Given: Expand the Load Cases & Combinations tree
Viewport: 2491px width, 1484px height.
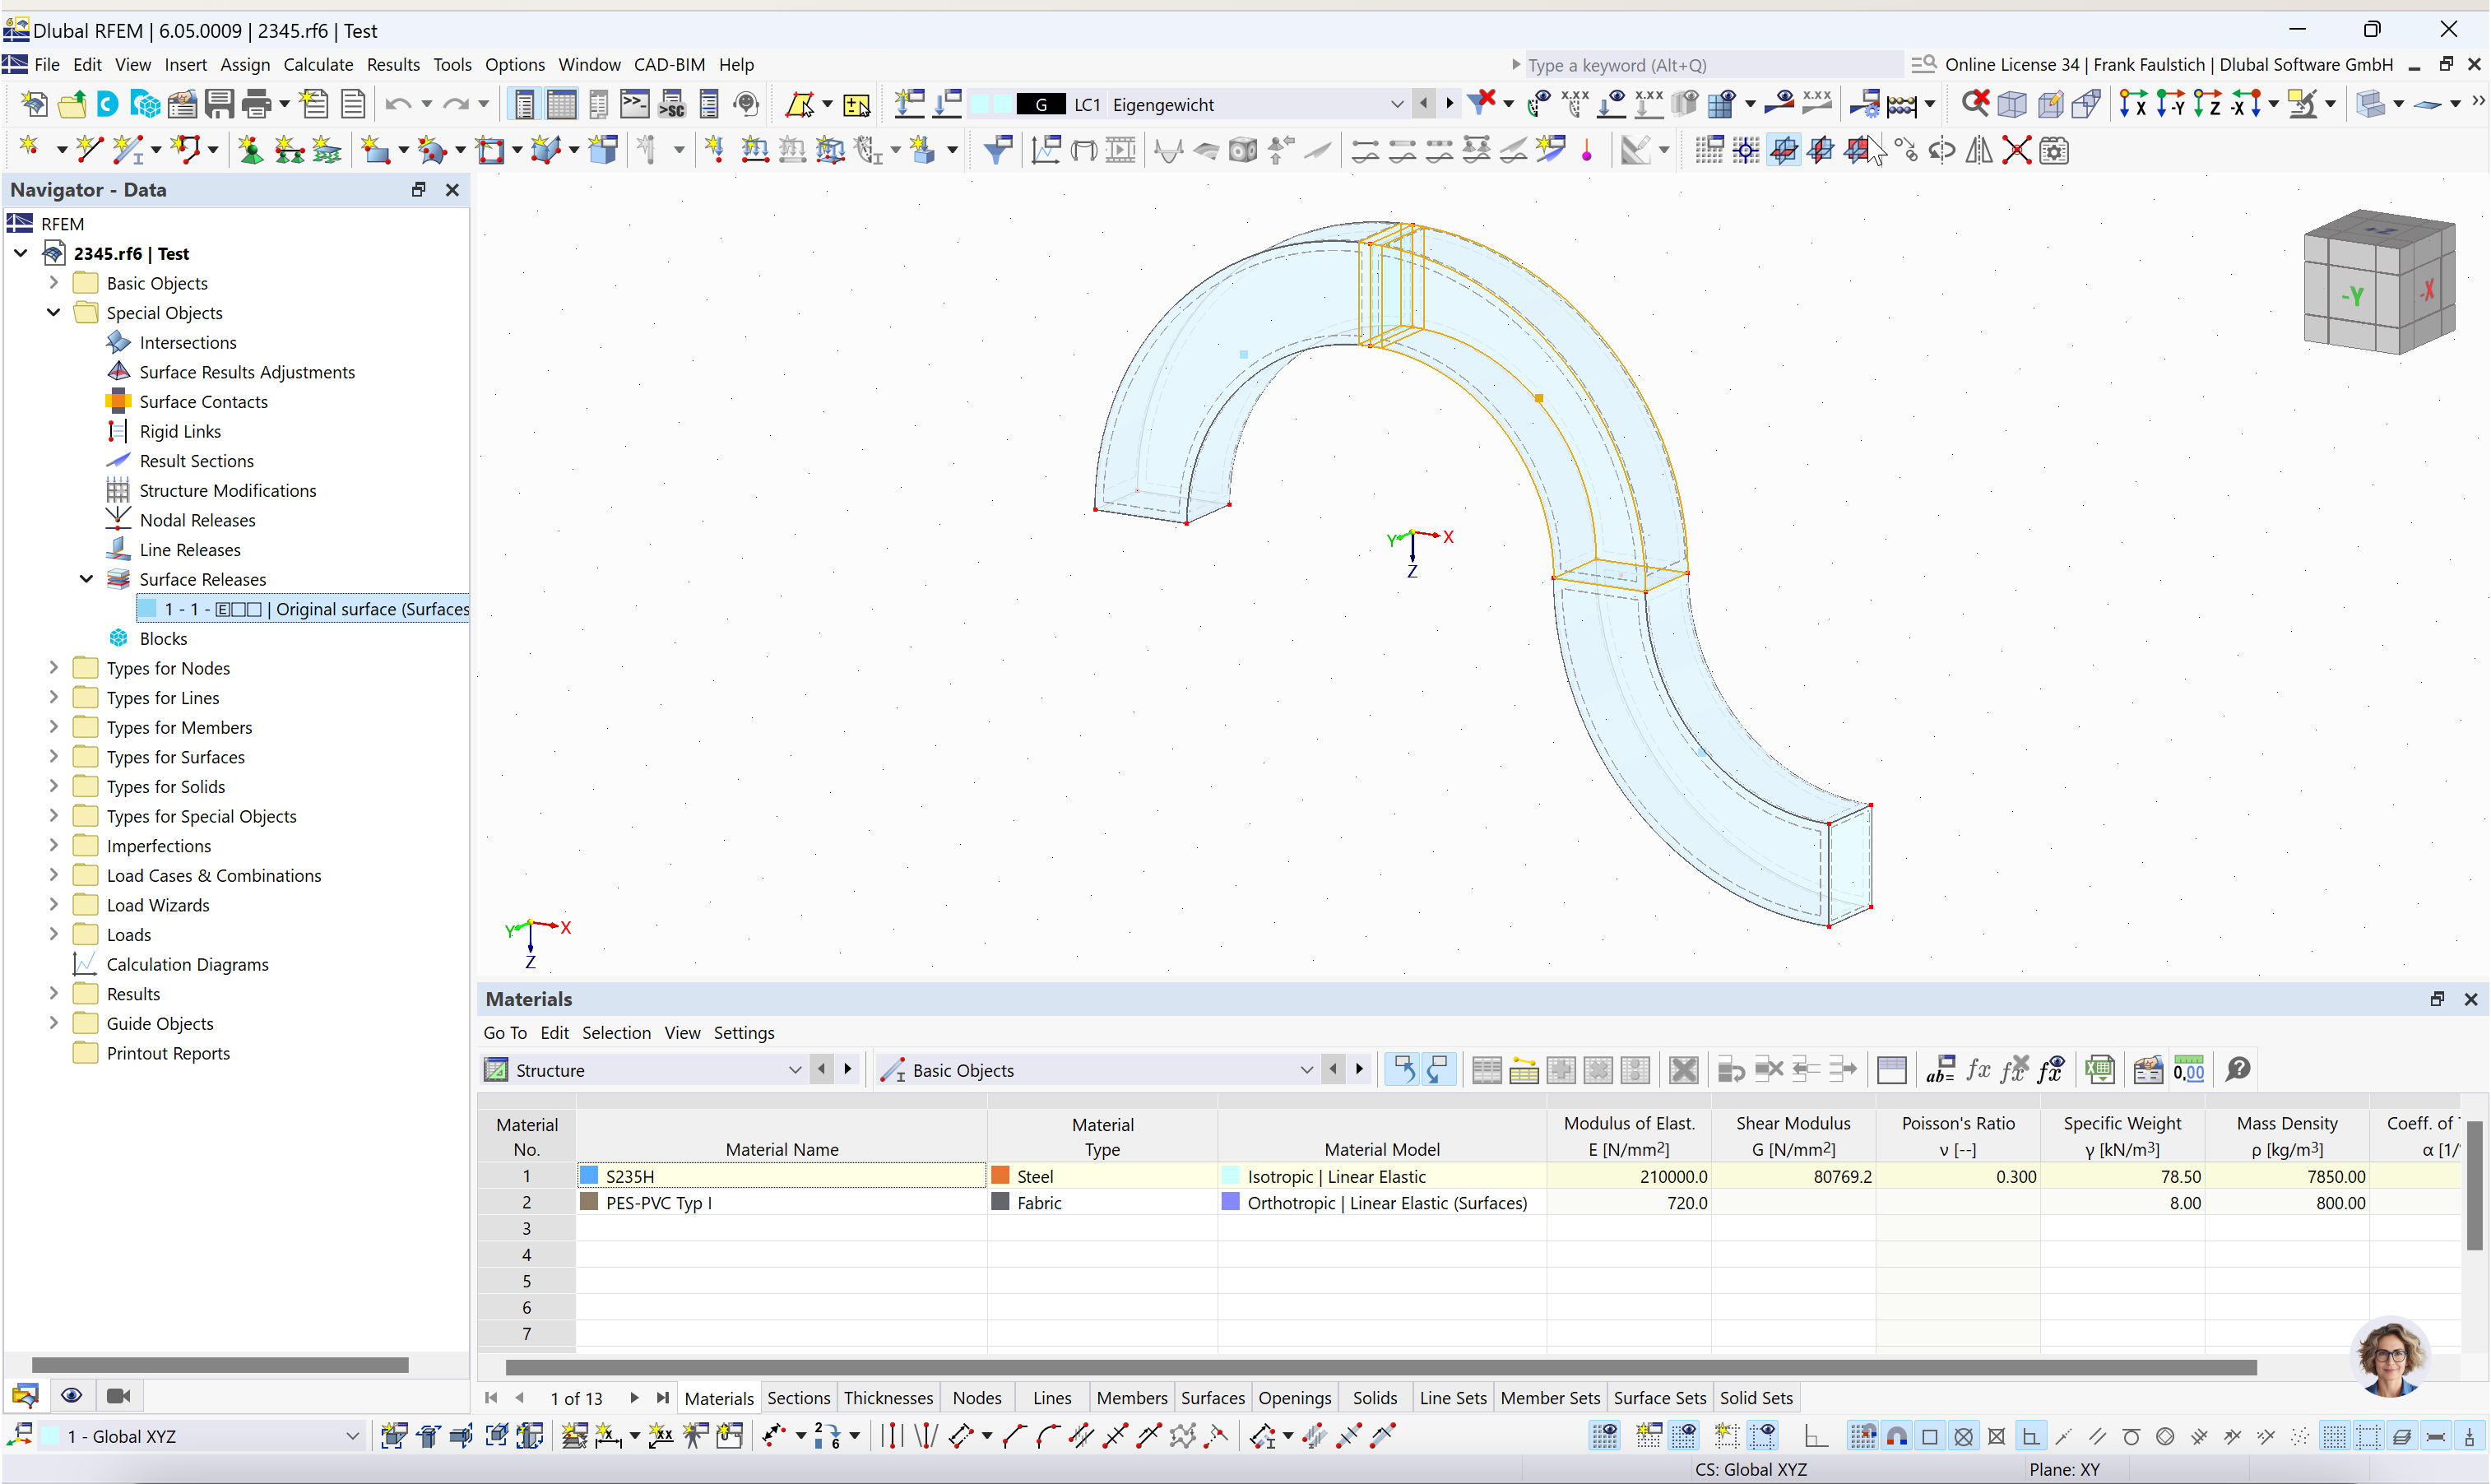Looking at the screenshot, I should (x=53, y=874).
